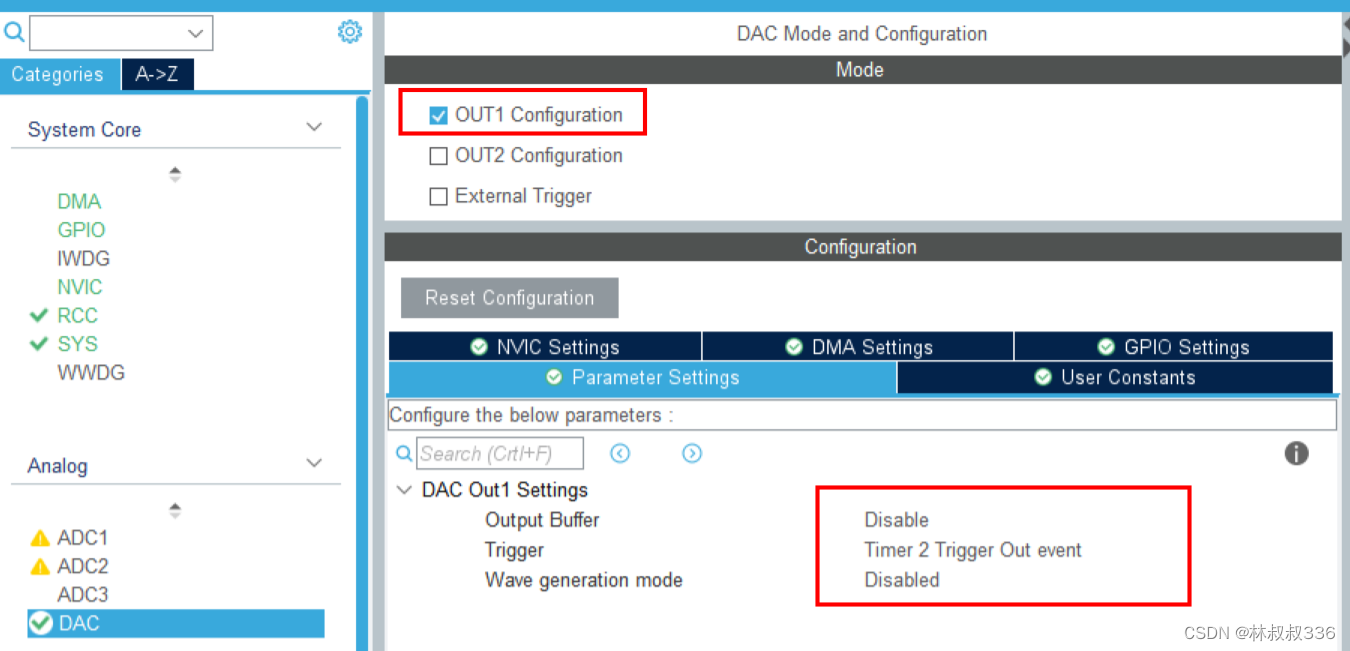Open the NVIC Settings tab
The height and width of the screenshot is (651, 1350).
point(545,347)
